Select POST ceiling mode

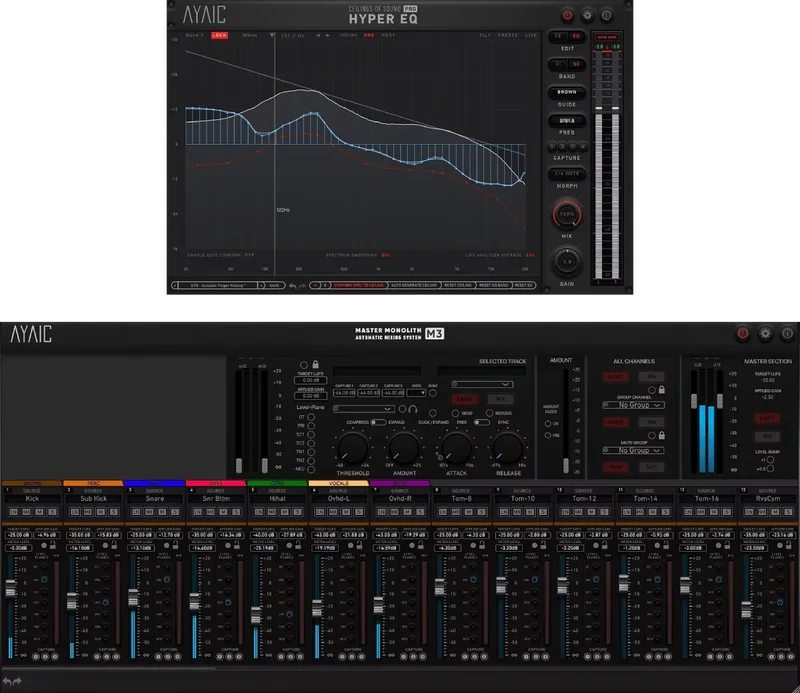point(388,35)
